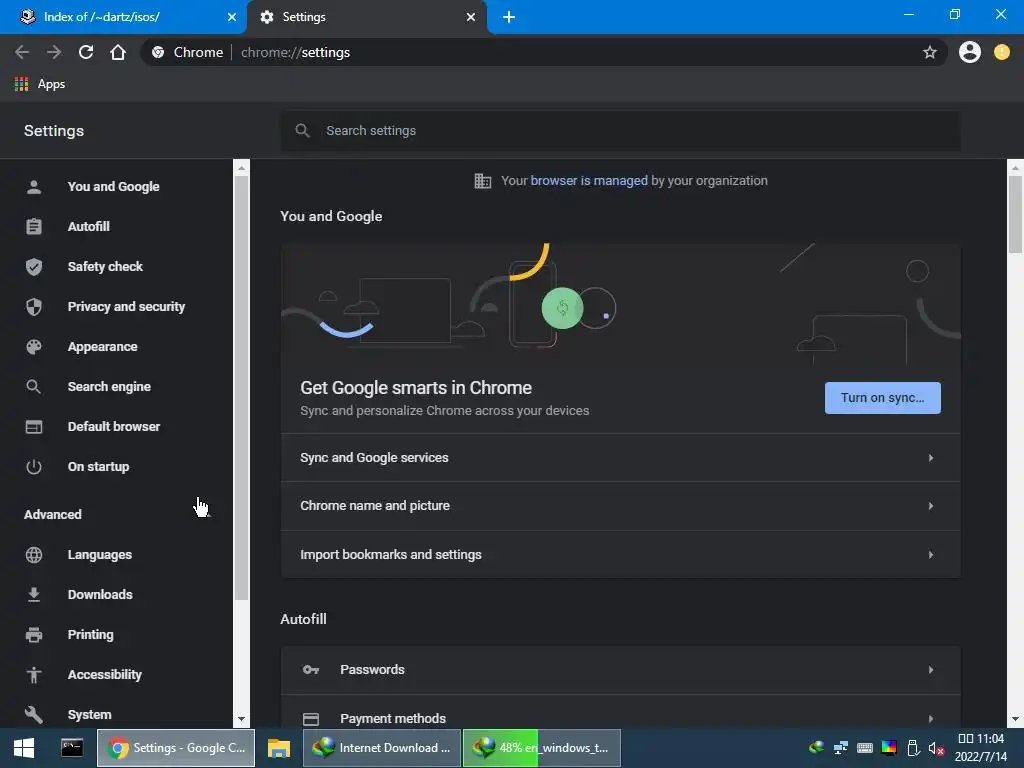Click the Search engine magnifier icon

click(x=34, y=387)
